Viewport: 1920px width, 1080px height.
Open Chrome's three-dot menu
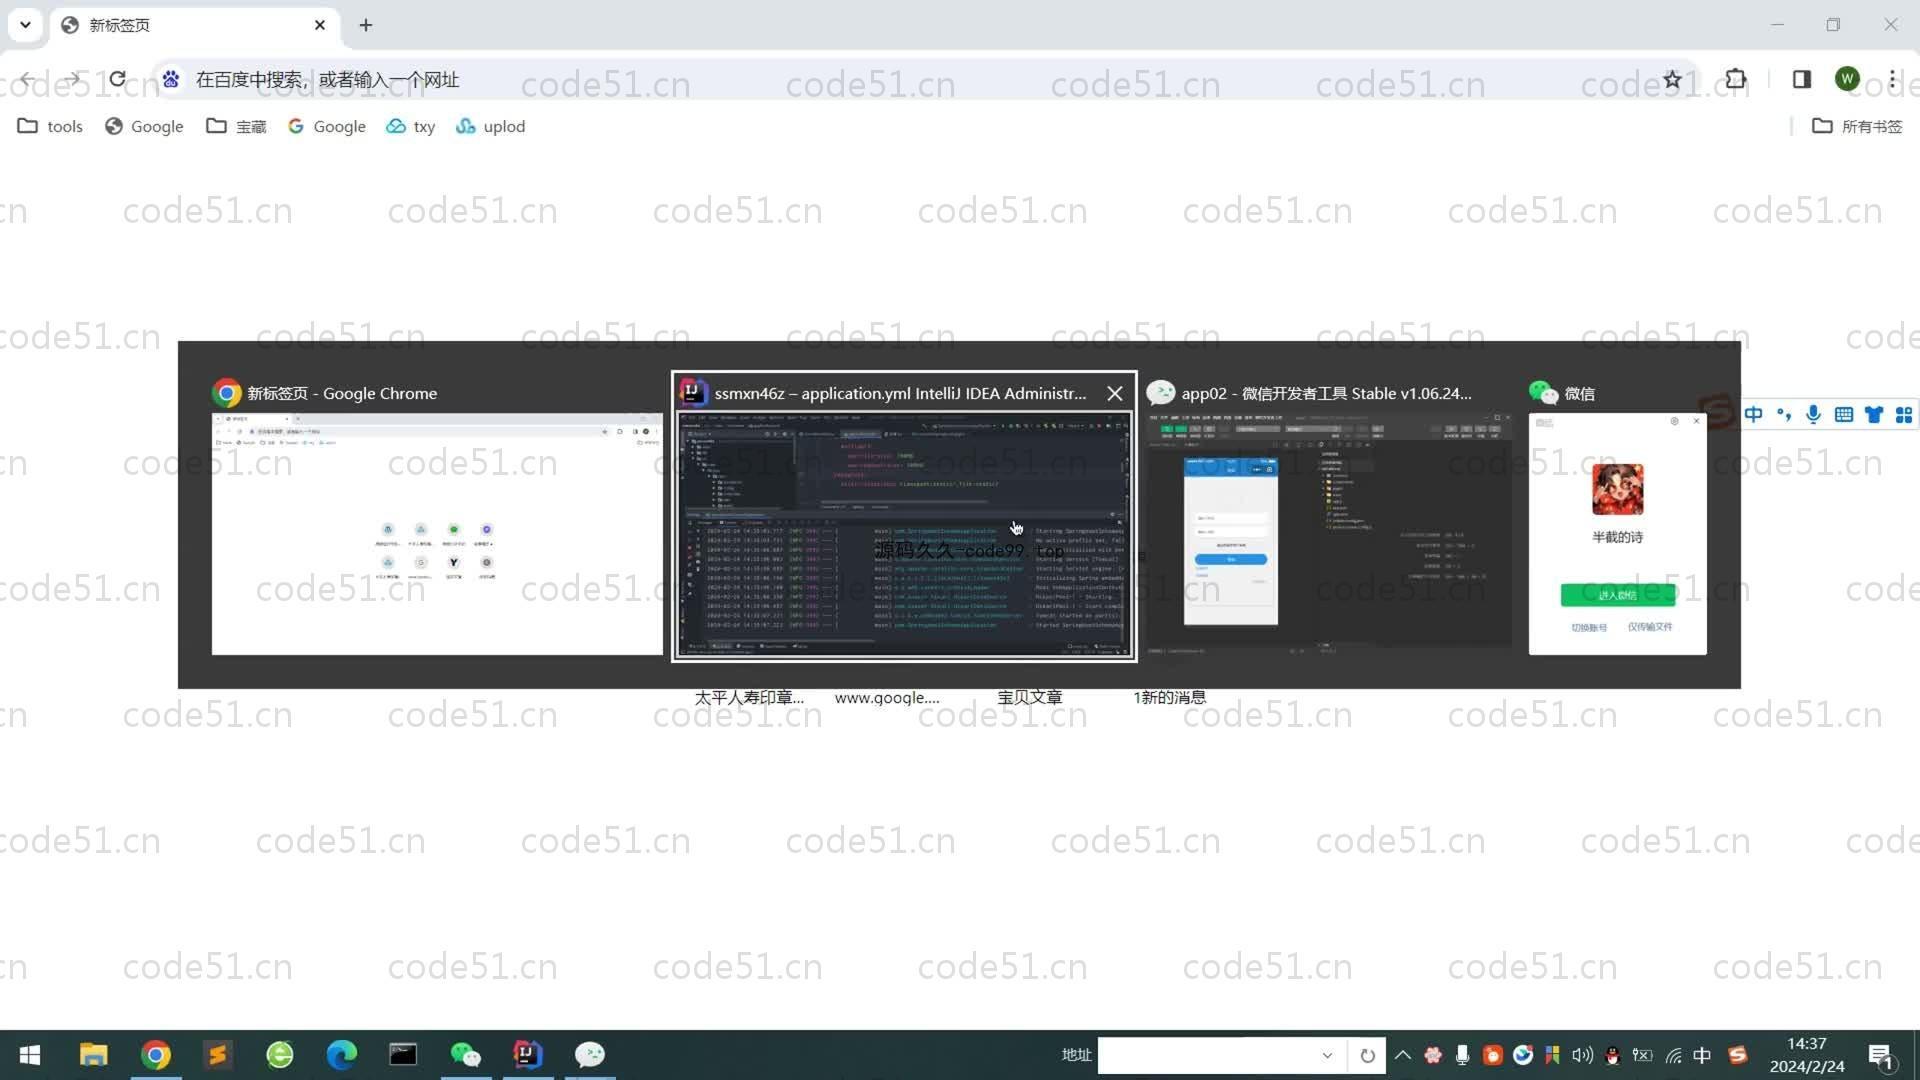coord(1893,79)
